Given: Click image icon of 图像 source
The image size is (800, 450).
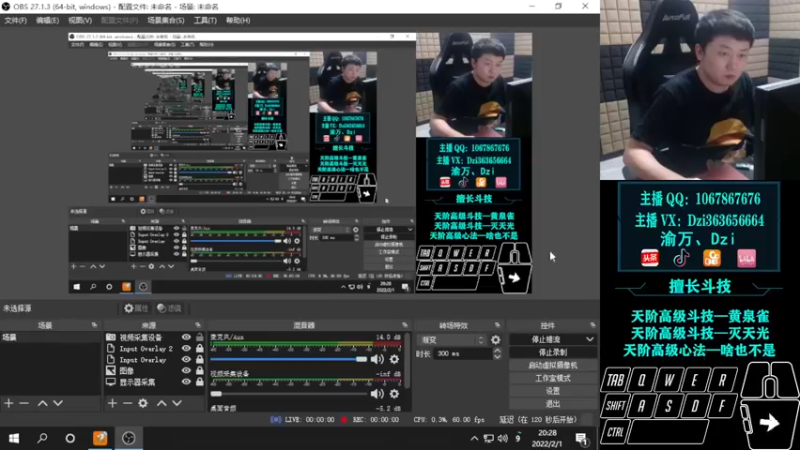Looking at the screenshot, I should pyautogui.click(x=111, y=370).
